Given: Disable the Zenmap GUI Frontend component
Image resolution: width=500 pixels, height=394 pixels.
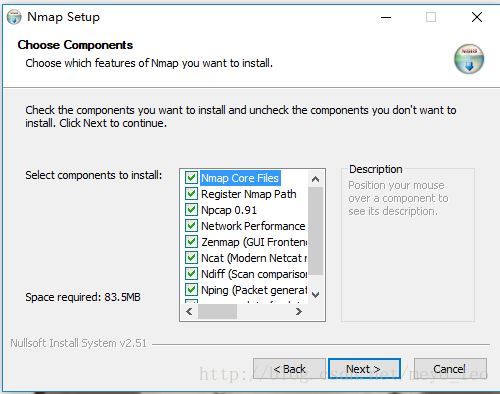Looking at the screenshot, I should (x=191, y=242).
